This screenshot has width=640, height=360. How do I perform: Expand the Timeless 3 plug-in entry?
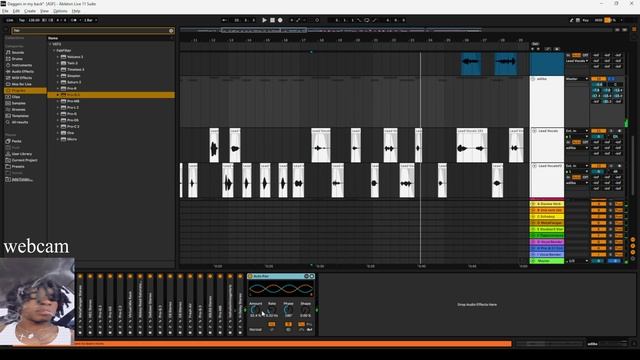coord(58,69)
